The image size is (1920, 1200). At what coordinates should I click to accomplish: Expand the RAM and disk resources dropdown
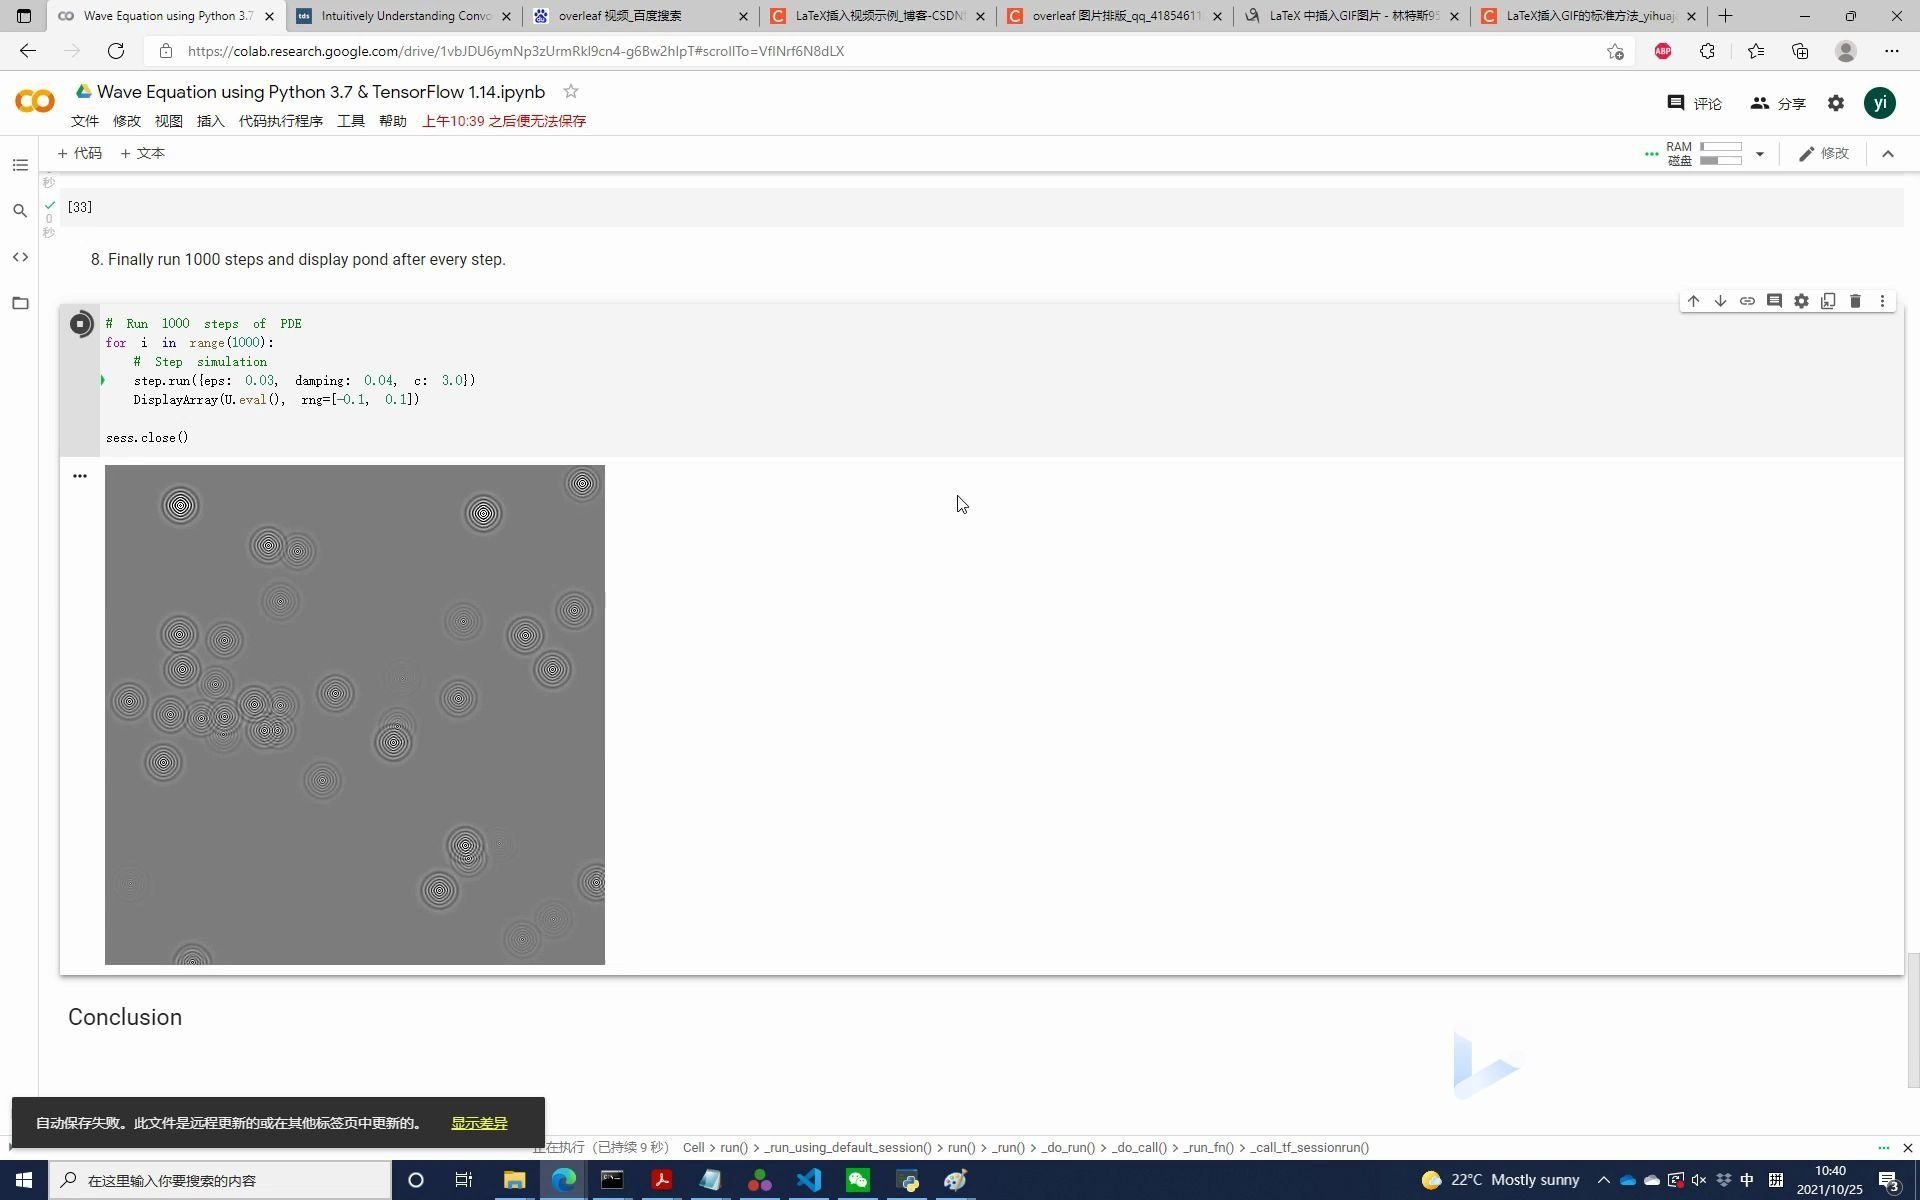[1759, 153]
